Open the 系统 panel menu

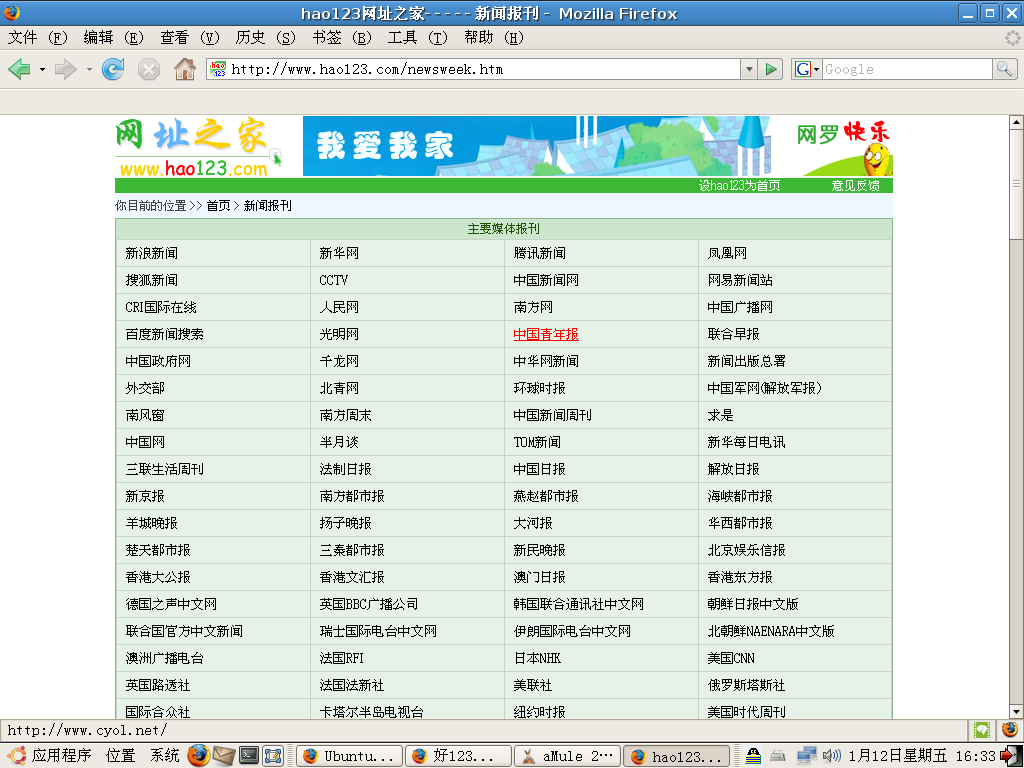tap(165, 756)
